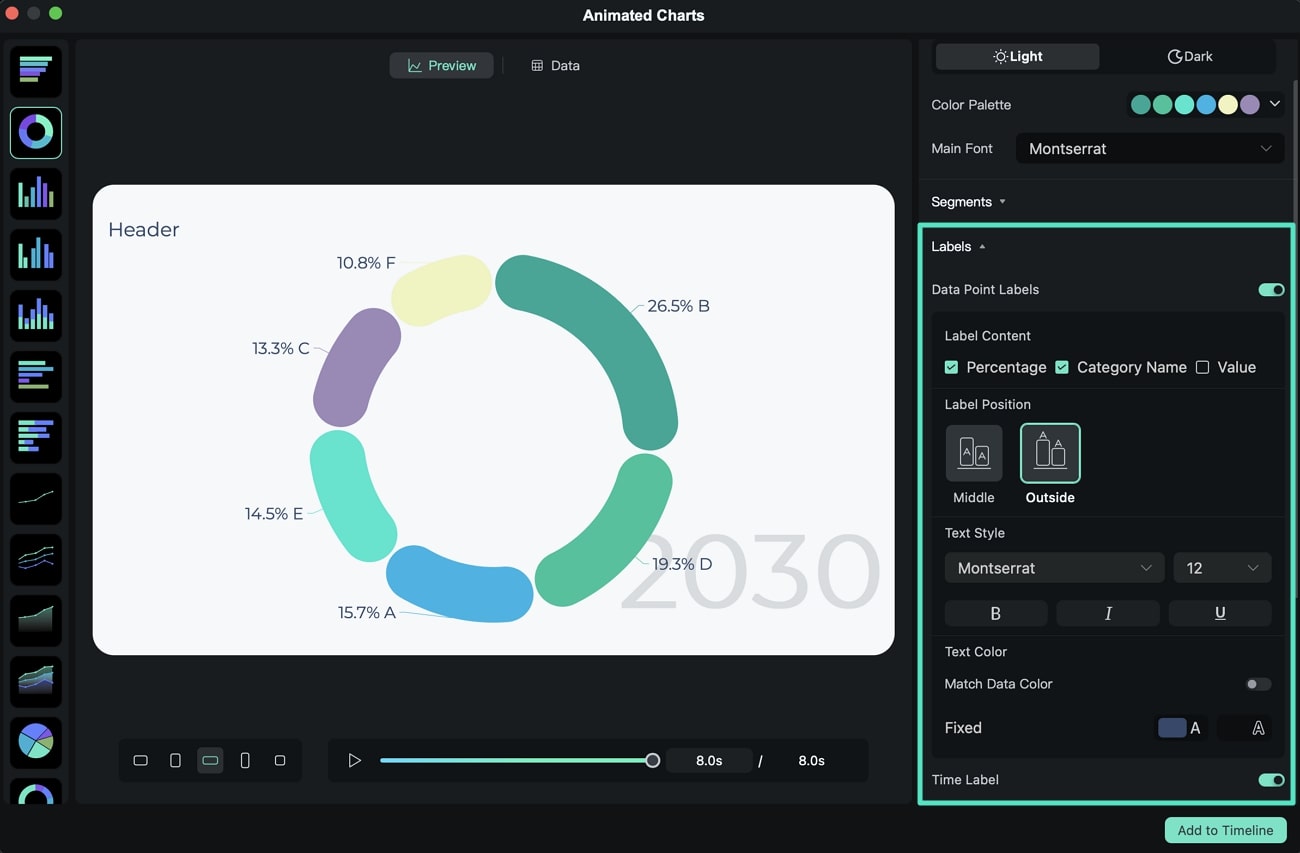Screen dimensions: 1300x853
Task: Click the pale yellow F donut segment
Action: [440, 290]
